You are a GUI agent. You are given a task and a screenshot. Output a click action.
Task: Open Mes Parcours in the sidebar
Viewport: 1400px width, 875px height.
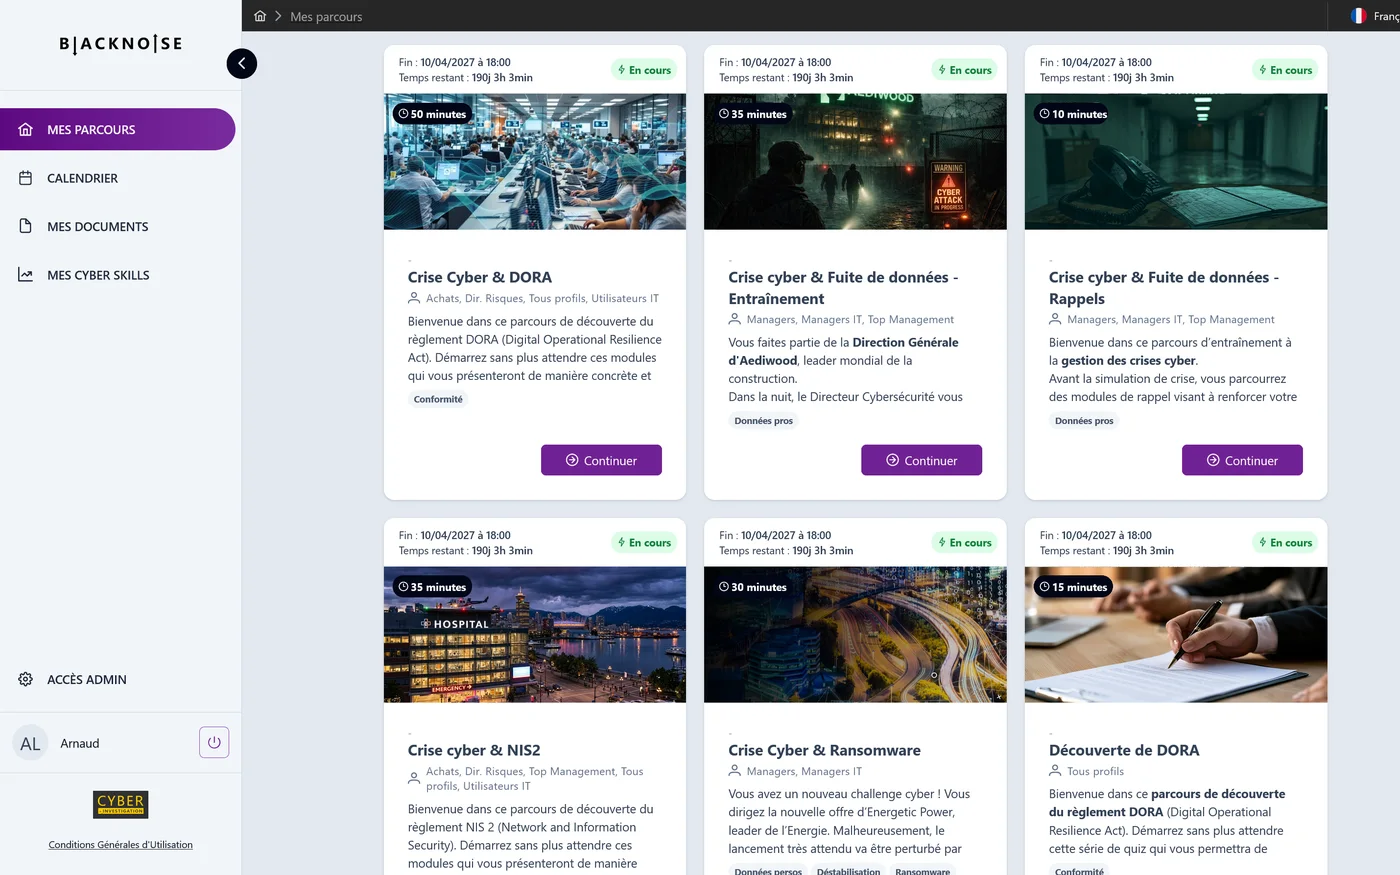pos(118,129)
